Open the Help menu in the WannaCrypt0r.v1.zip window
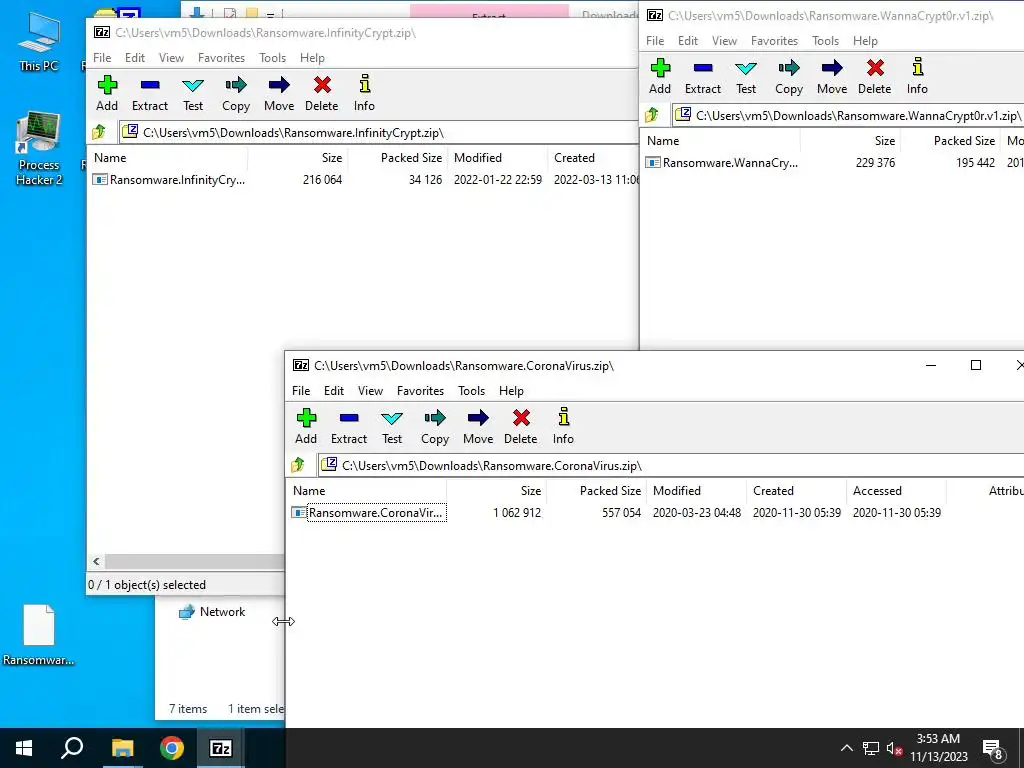The height and width of the screenshot is (768, 1024). [865, 40]
